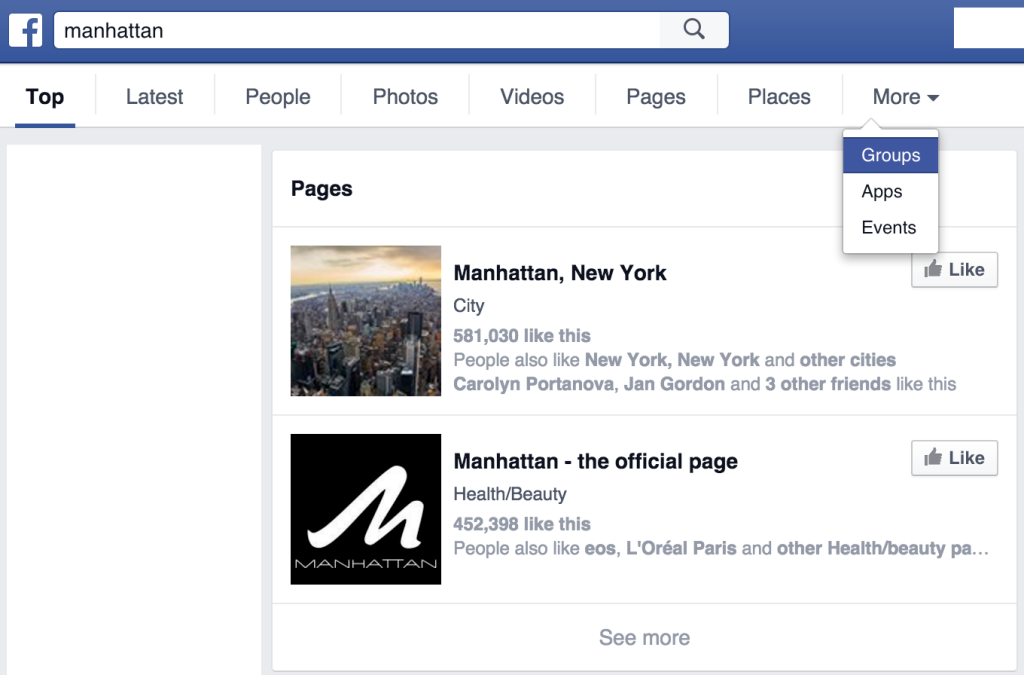1024x675 pixels.
Task: Switch to the Latest tab
Action: click(154, 97)
